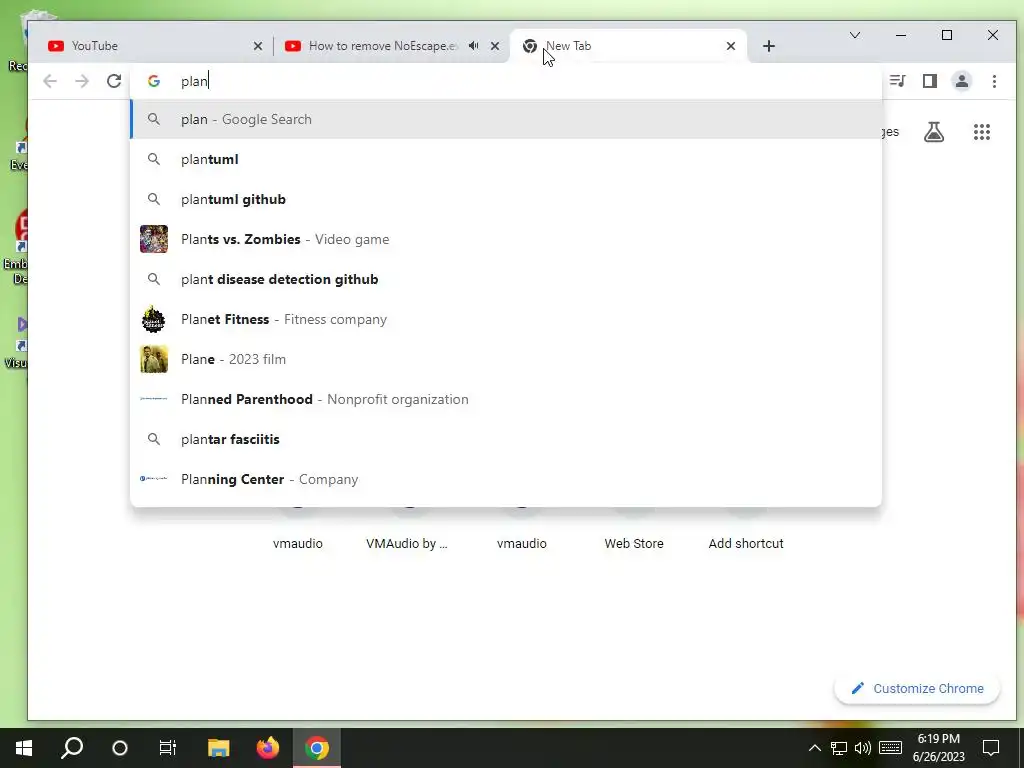Open Task View icon
This screenshot has width=1024, height=768.
click(168, 748)
